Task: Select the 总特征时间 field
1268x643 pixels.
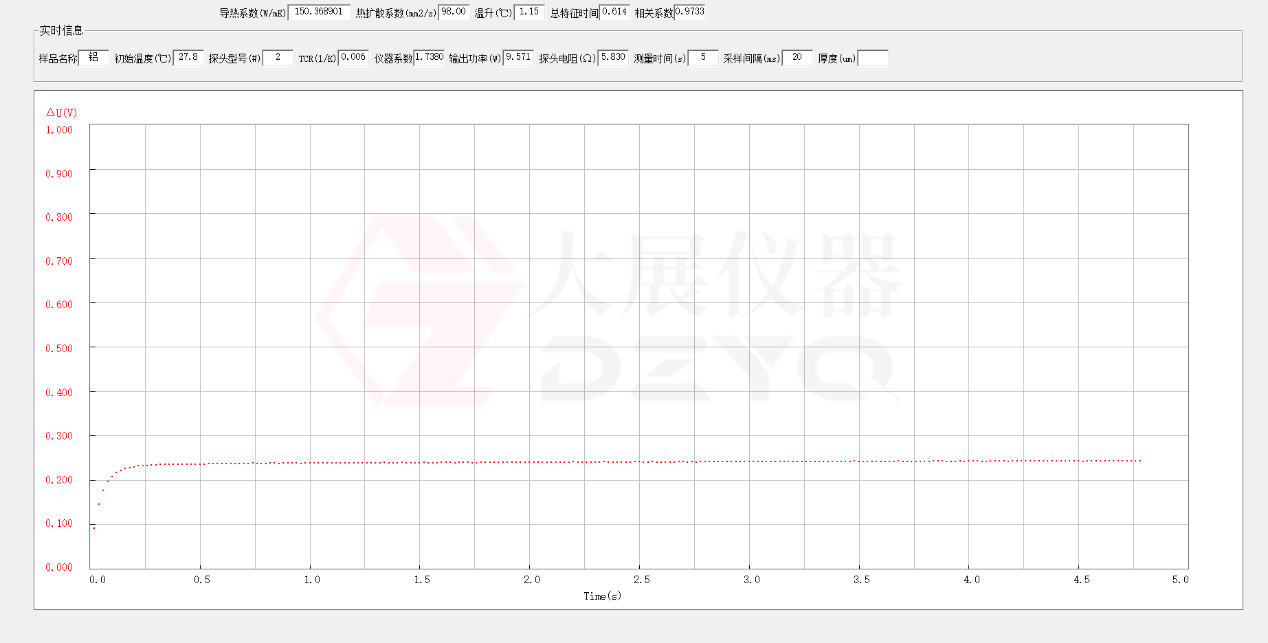Action: pos(613,12)
